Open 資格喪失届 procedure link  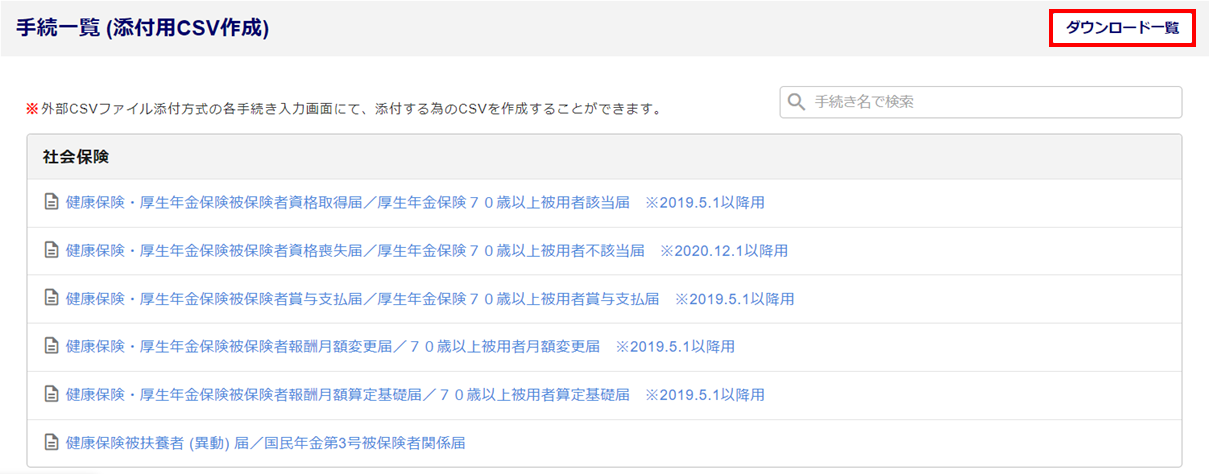pos(427,251)
